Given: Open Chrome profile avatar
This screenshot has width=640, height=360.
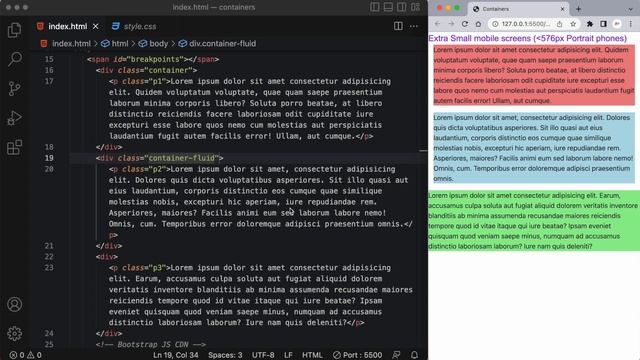Looking at the screenshot, I should point(617,24).
